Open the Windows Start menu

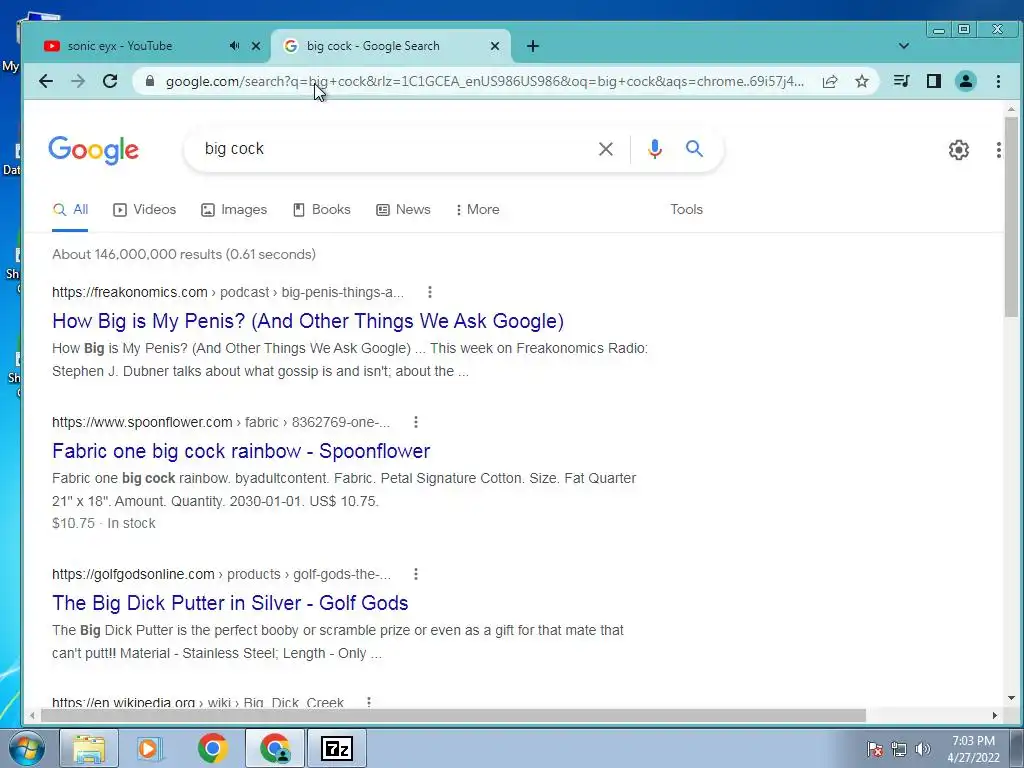[x=26, y=748]
